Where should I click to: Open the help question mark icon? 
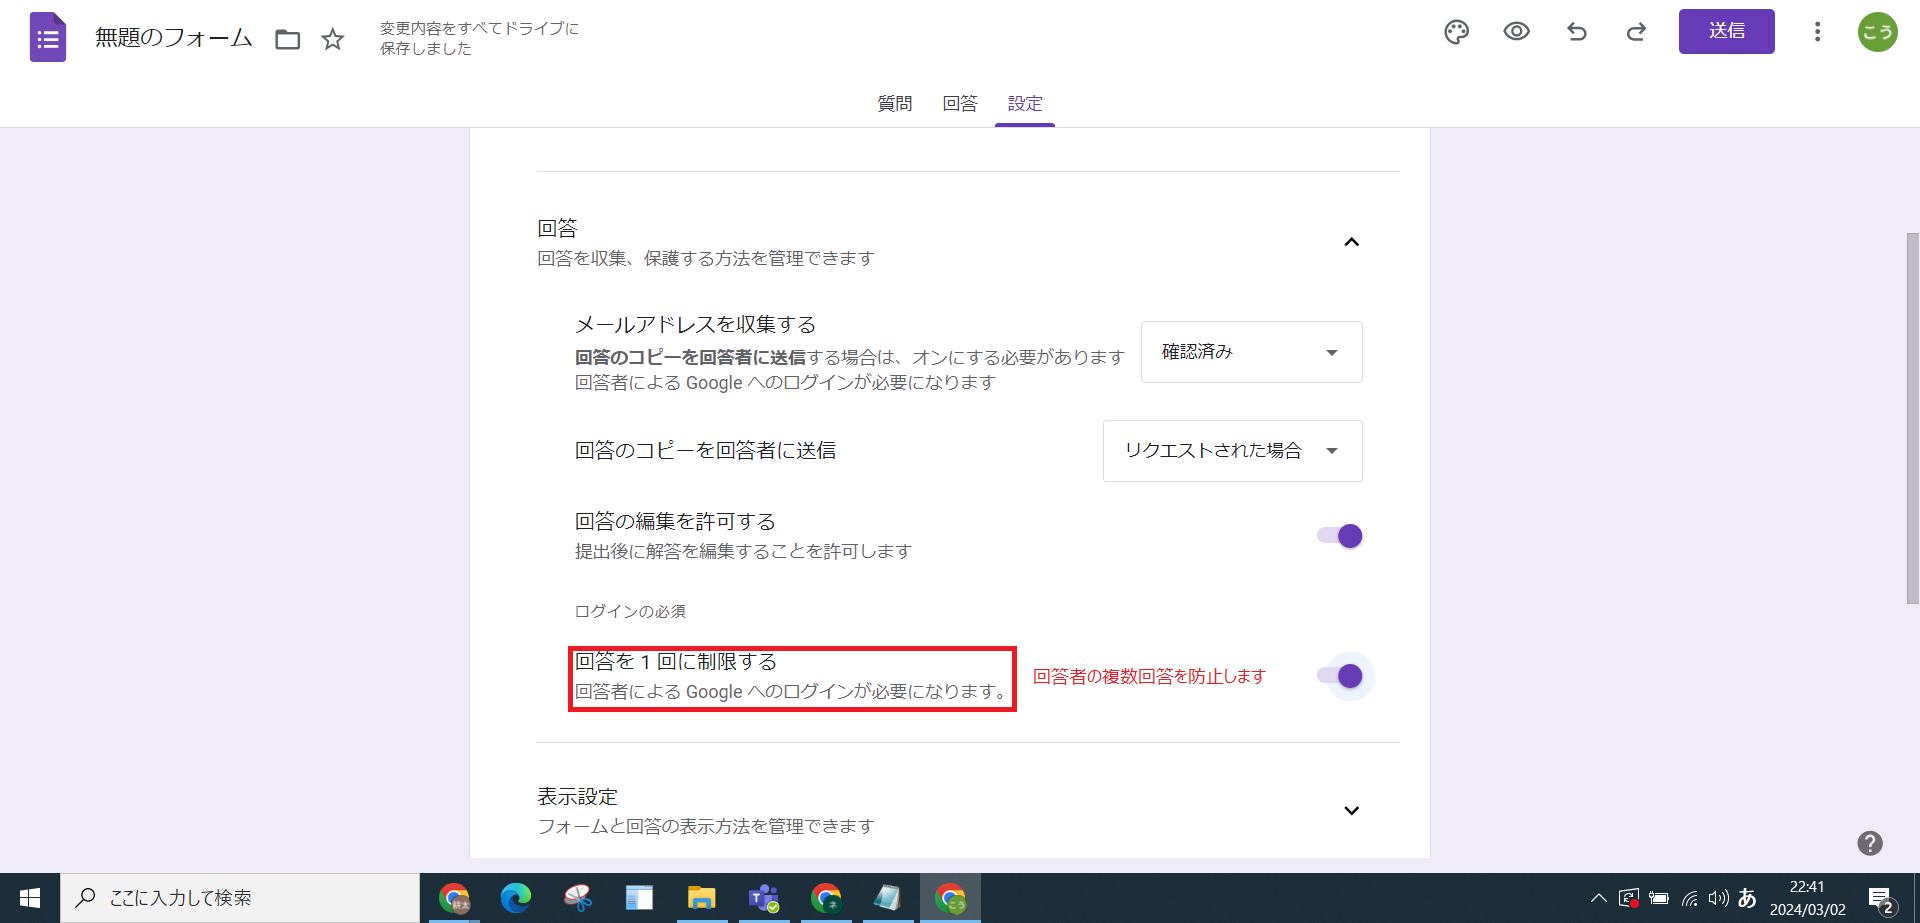click(1869, 843)
